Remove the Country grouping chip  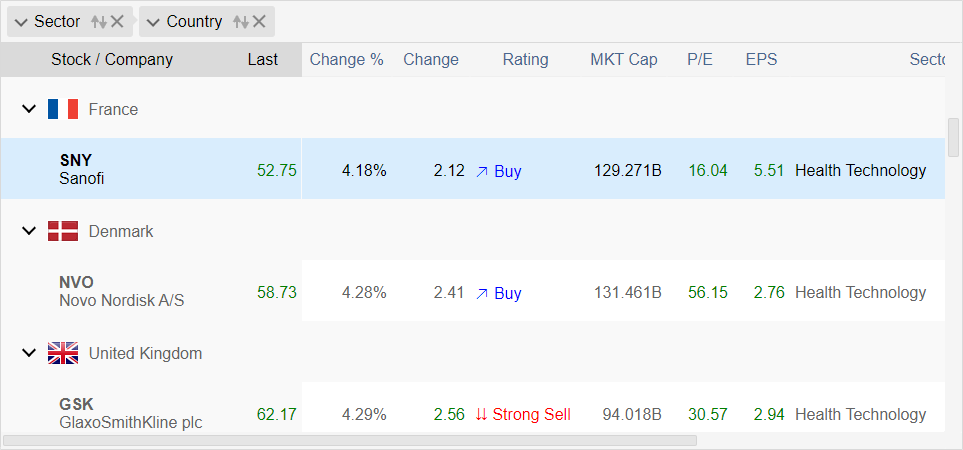259,22
